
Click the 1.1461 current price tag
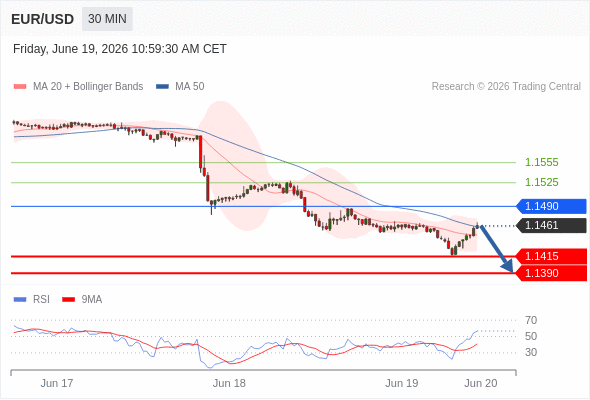[551, 225]
